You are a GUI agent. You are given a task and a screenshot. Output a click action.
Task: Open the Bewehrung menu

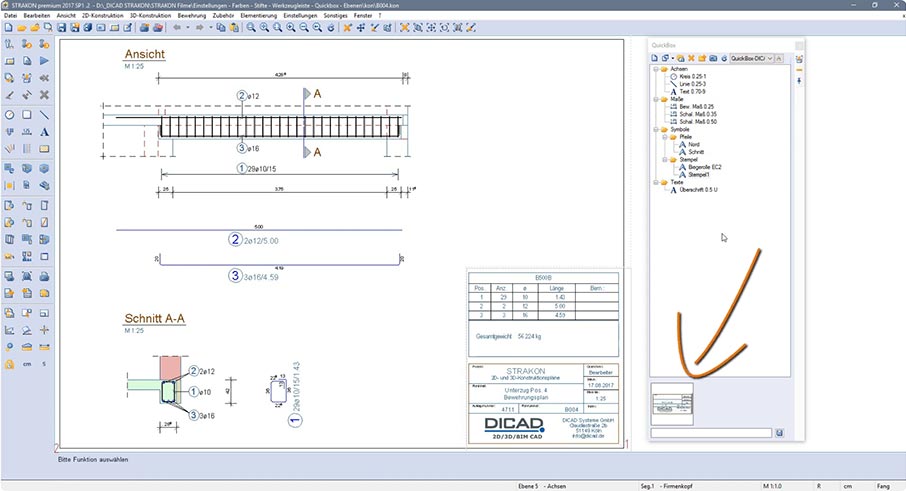click(x=191, y=16)
